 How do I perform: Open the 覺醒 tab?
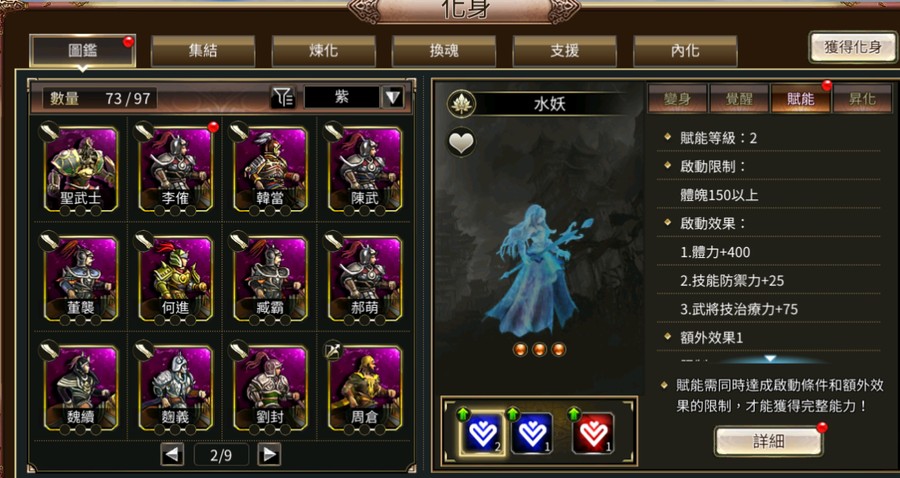point(739,99)
